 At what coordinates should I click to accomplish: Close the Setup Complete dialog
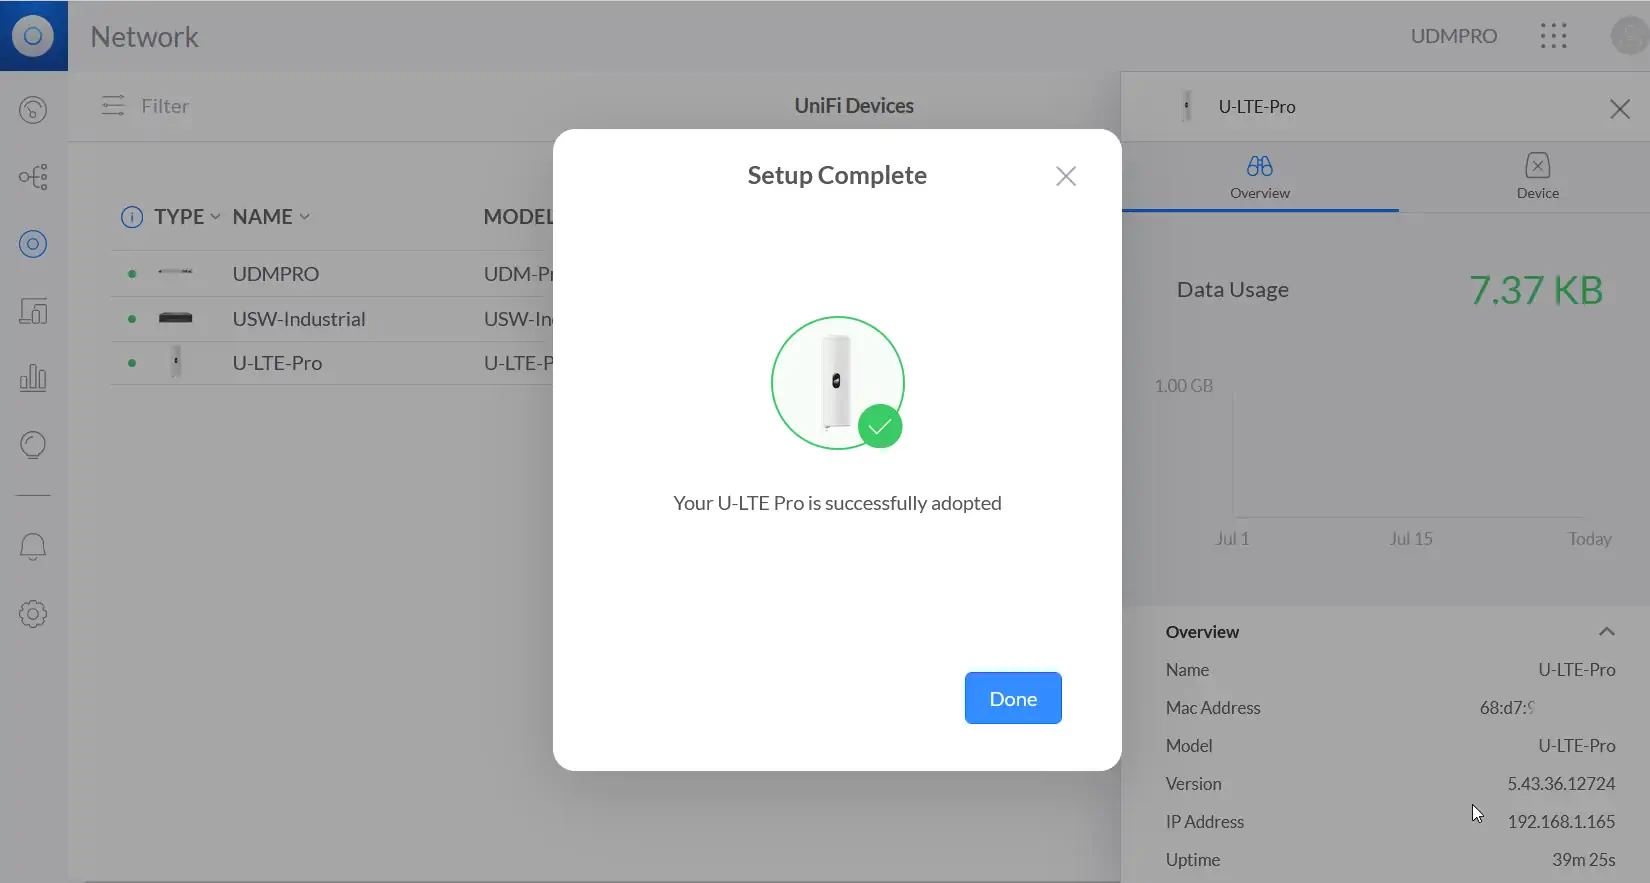(x=1066, y=176)
